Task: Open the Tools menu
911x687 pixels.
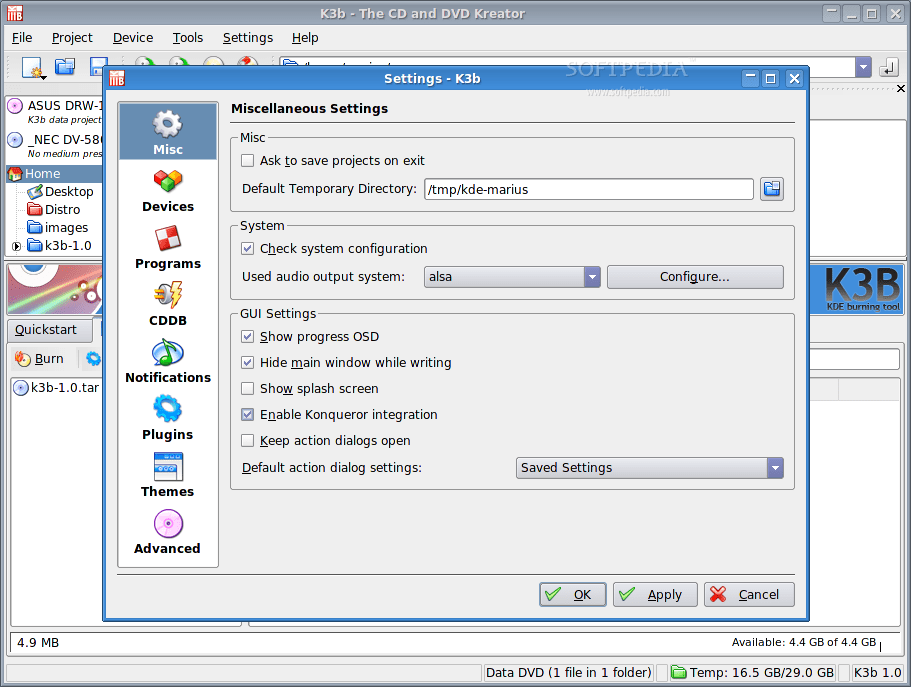Action: point(188,38)
